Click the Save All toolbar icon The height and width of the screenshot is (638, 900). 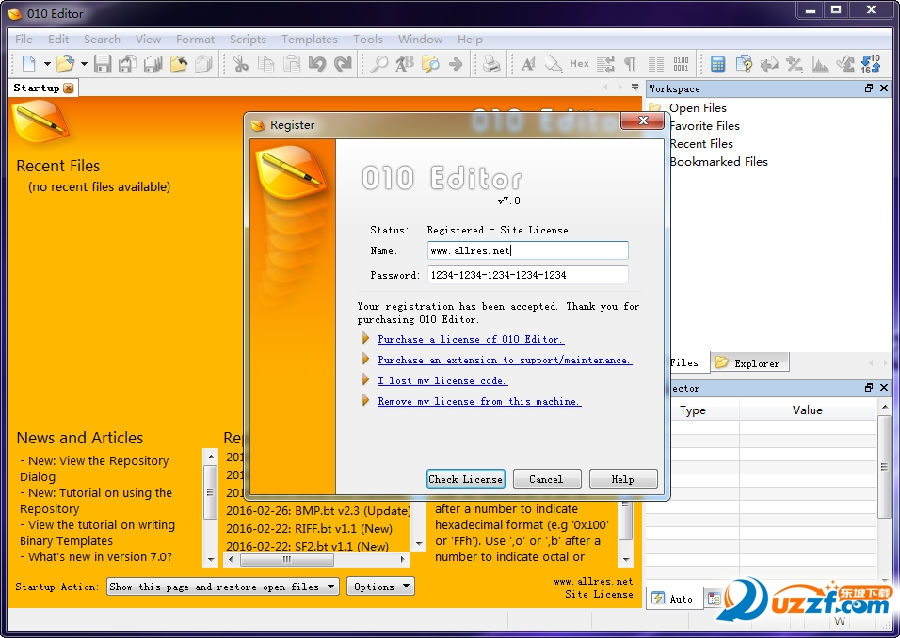tap(153, 64)
